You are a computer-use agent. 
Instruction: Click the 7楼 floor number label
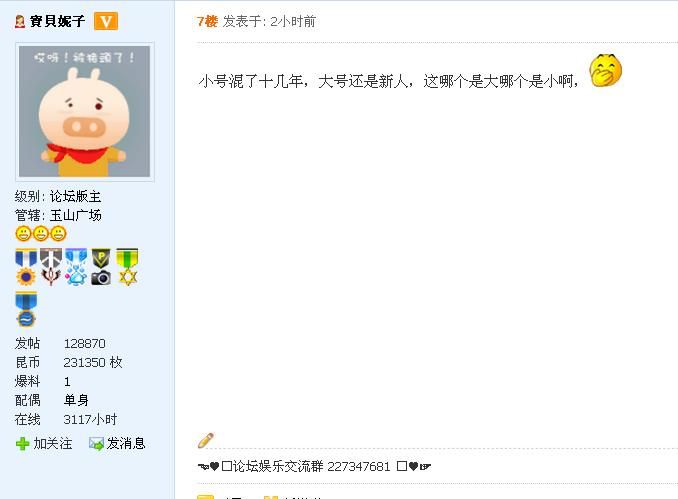[x=207, y=21]
